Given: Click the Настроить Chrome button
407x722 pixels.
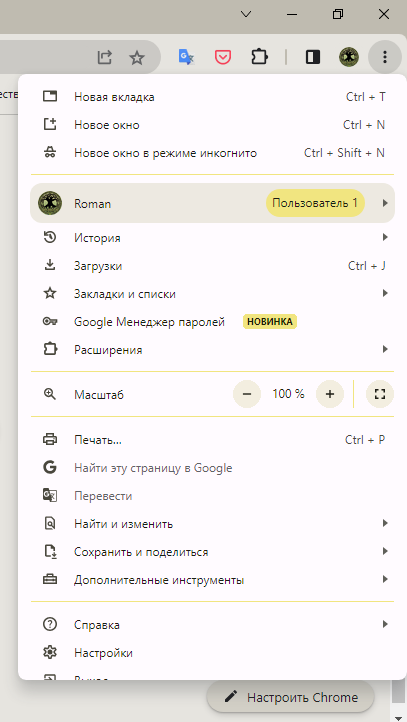Looking at the screenshot, I should 291,698.
